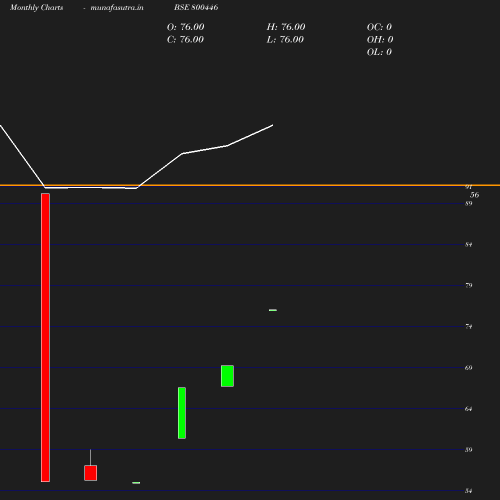Image resolution: width=500 pixels, height=500 pixels.
Task: Click the '89' price axis label
Action: click(x=469, y=203)
